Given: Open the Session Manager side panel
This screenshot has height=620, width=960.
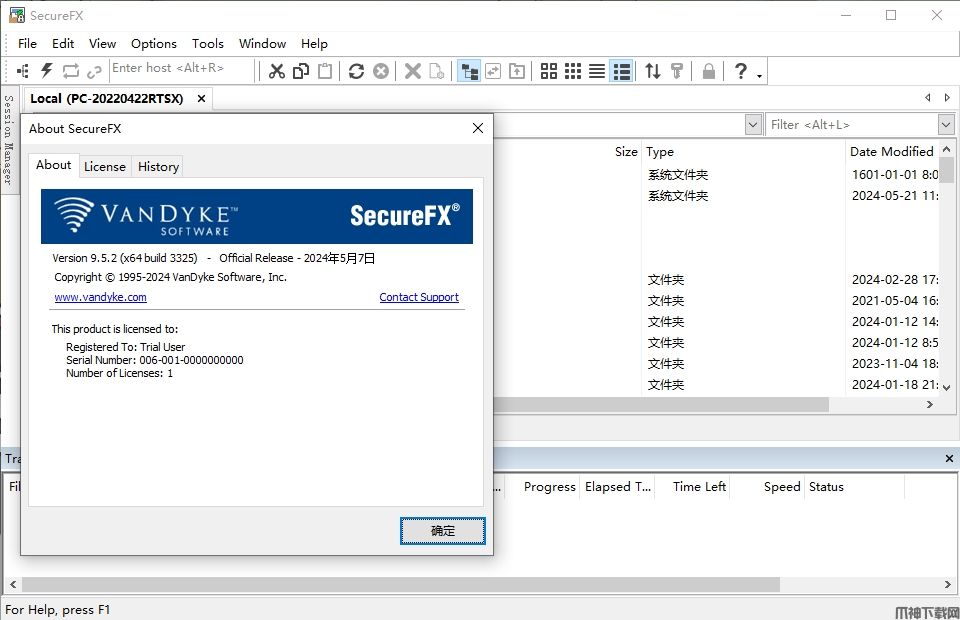Looking at the screenshot, I should click(8, 140).
